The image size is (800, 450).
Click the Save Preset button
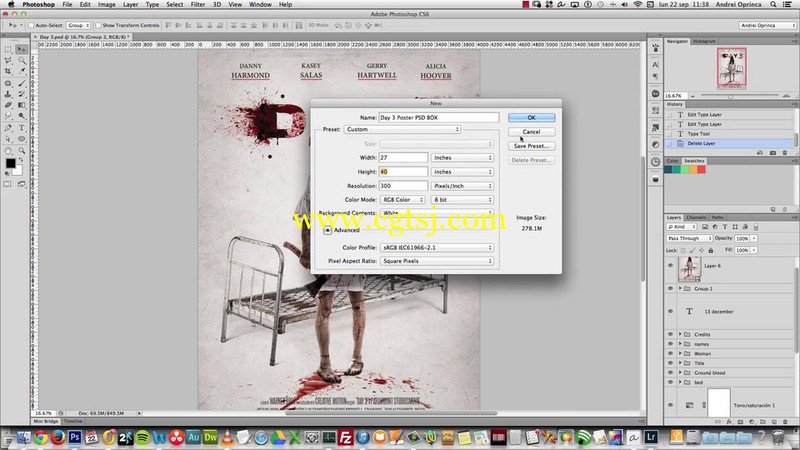point(531,146)
